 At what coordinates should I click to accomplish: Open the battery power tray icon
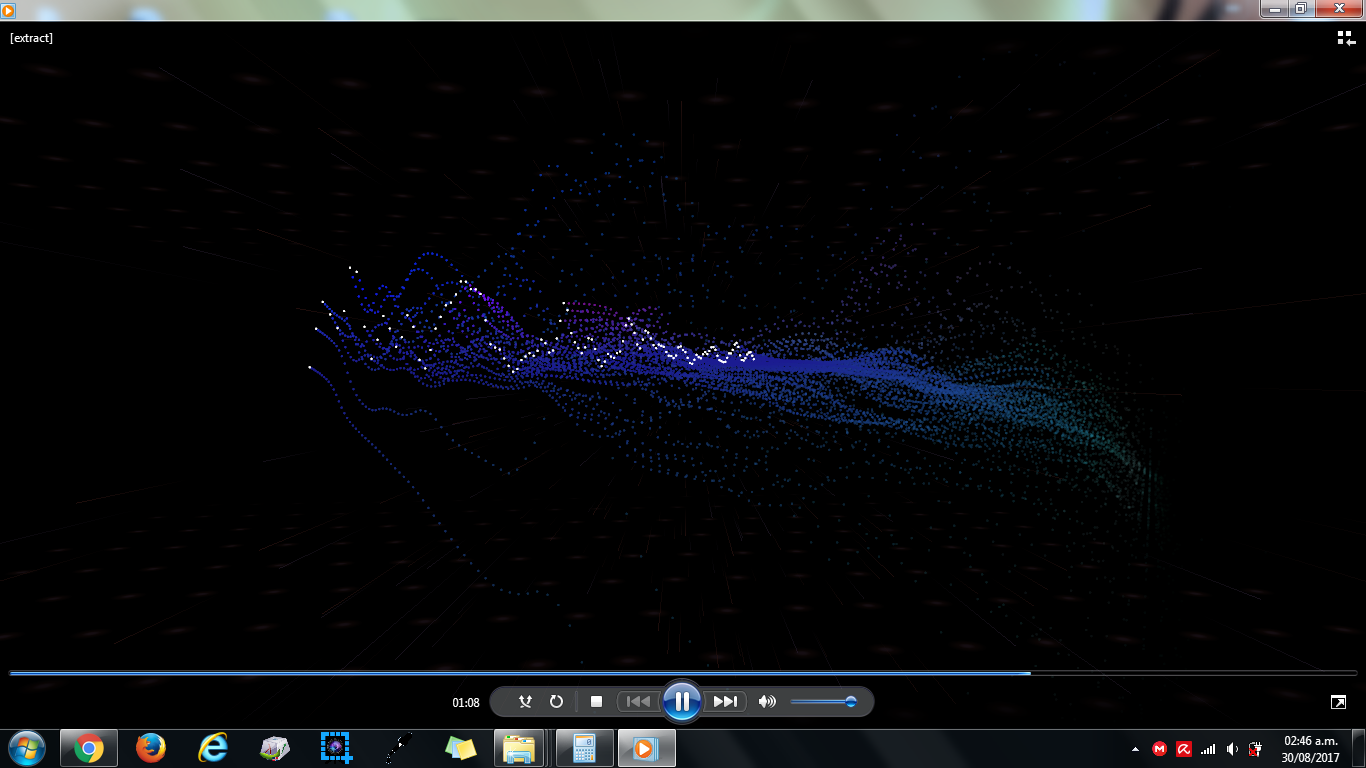click(1255, 749)
